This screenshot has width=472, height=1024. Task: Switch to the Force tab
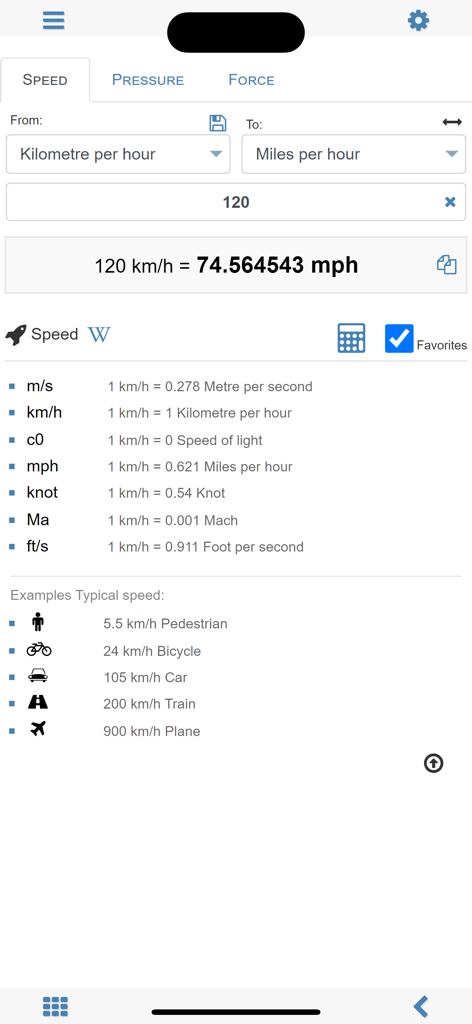pos(251,80)
